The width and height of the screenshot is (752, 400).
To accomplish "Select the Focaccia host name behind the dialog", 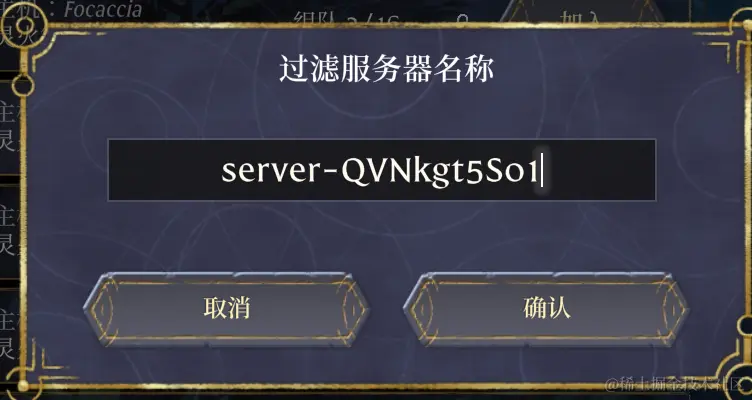I will coord(103,10).
